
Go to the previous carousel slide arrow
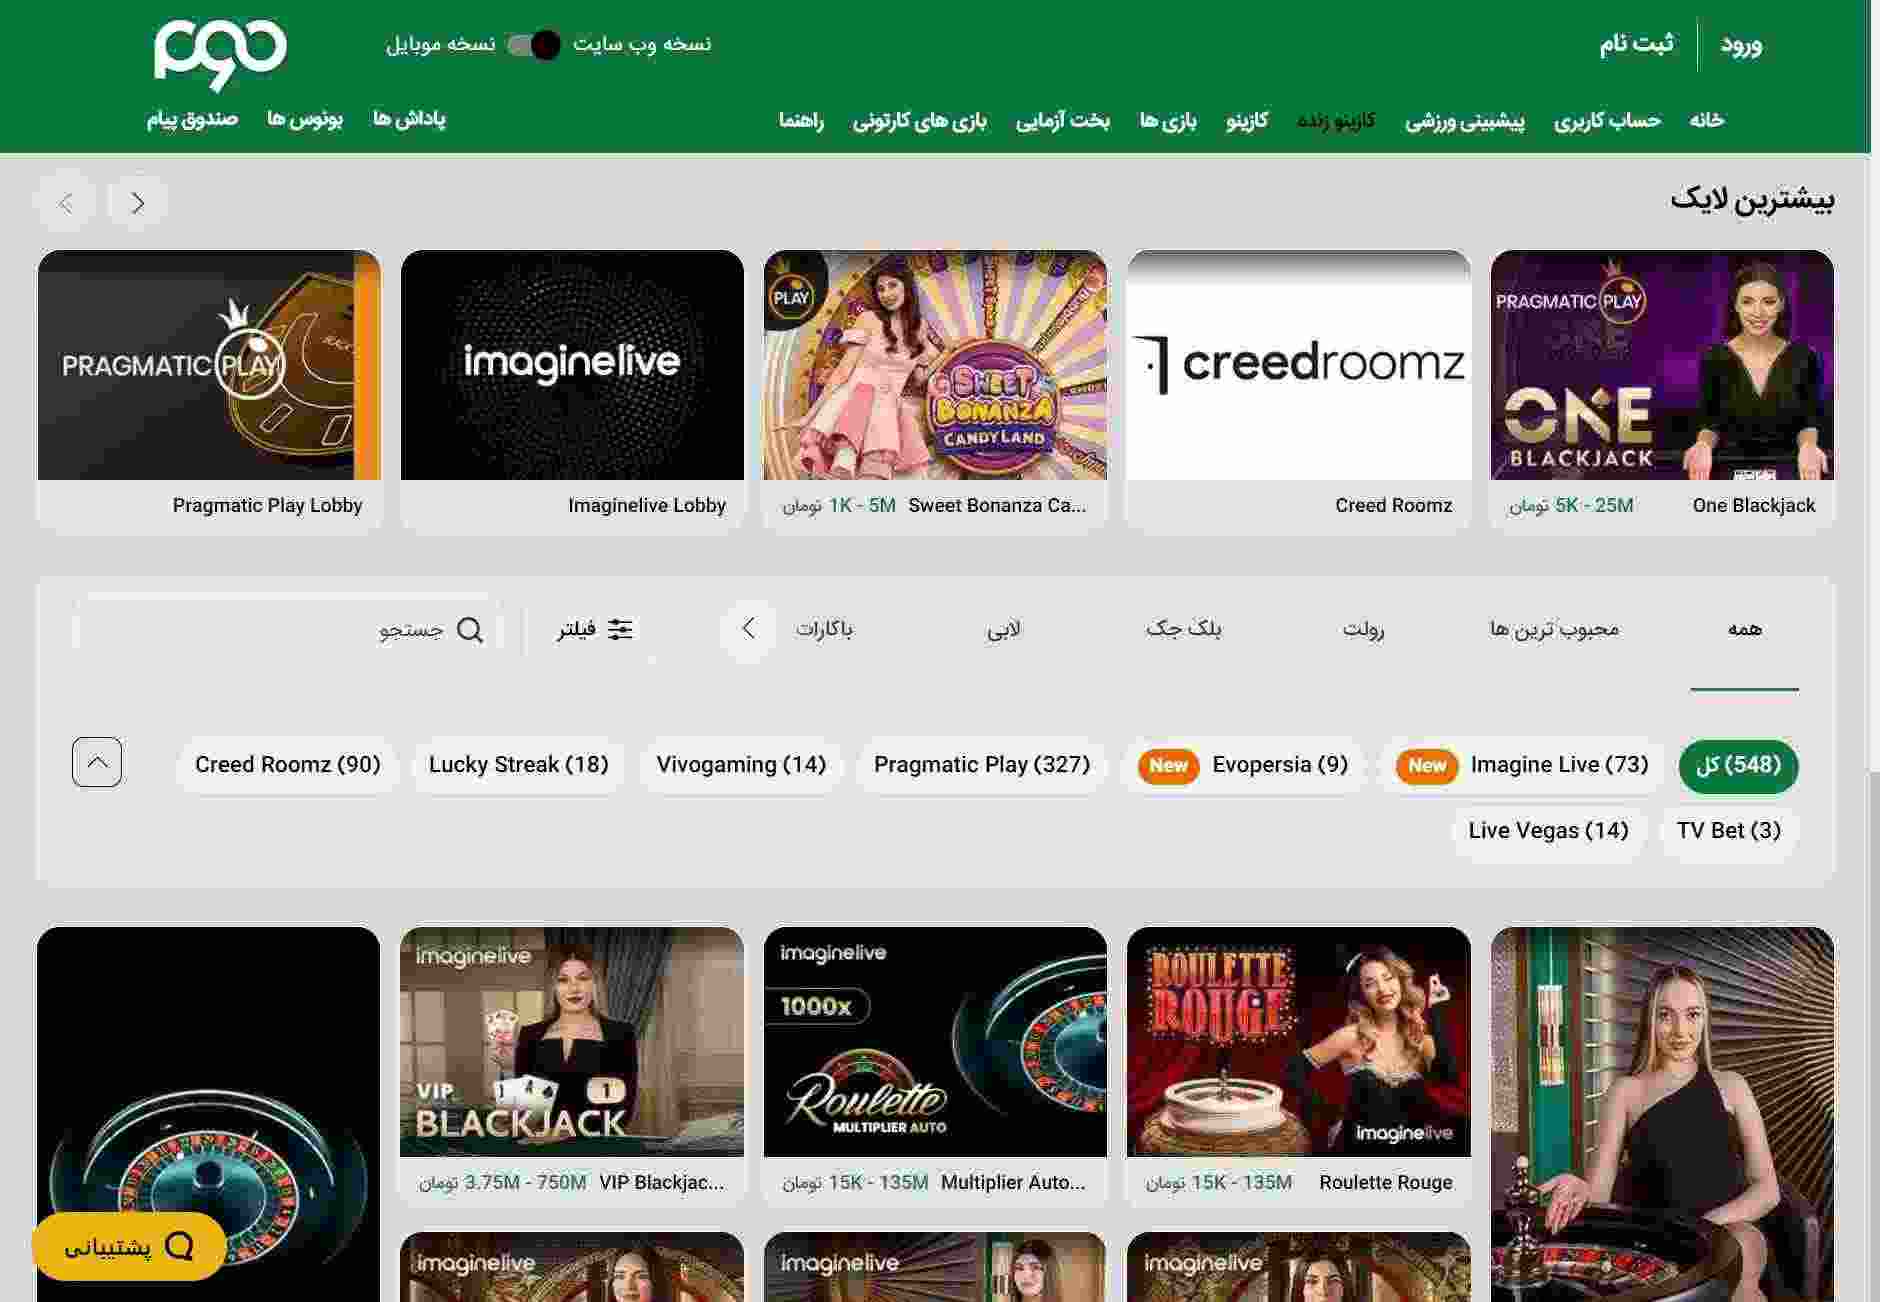(x=66, y=203)
